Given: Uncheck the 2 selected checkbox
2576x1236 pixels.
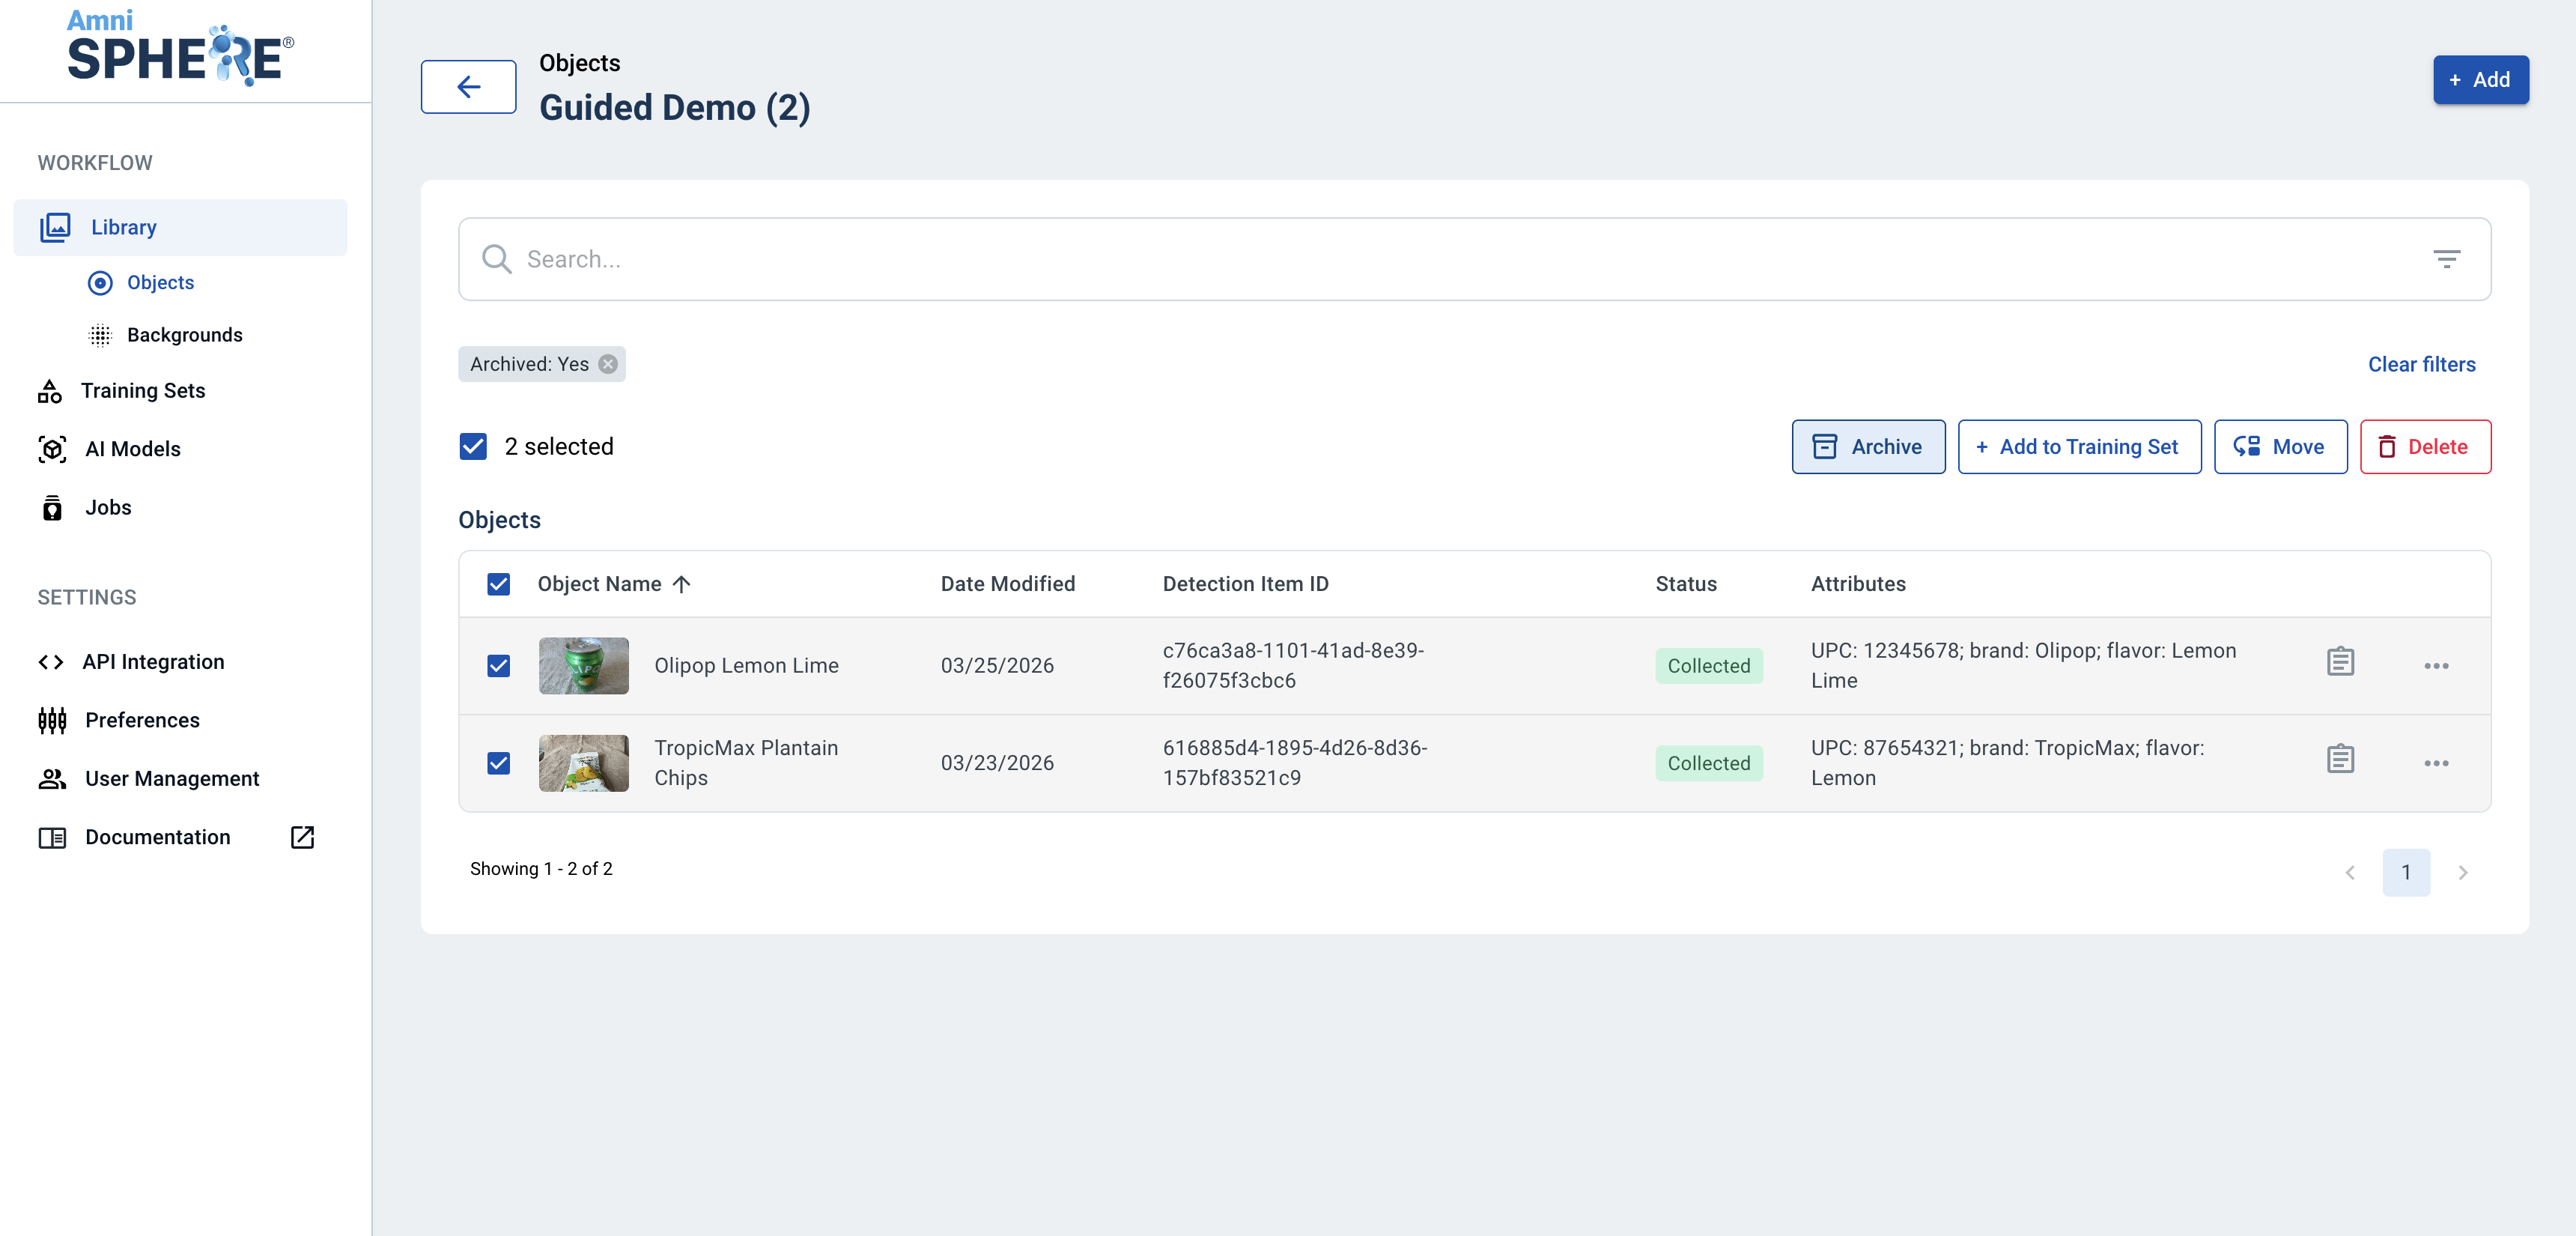Looking at the screenshot, I should click(473, 446).
